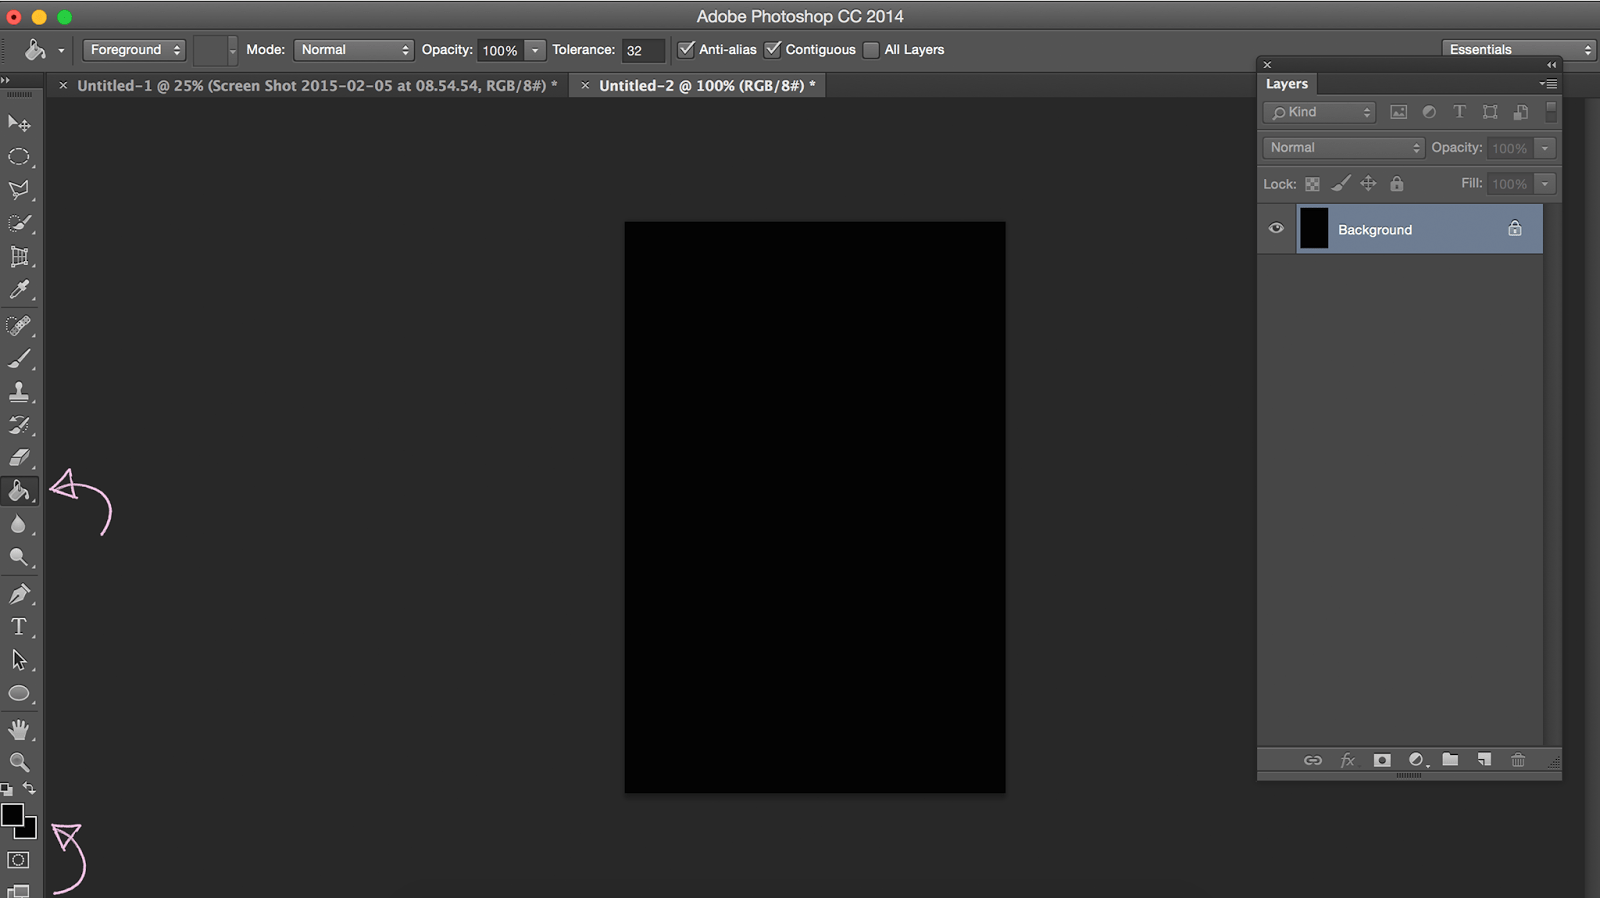Toggle Quick Mask mode
The width and height of the screenshot is (1600, 898).
point(18,860)
